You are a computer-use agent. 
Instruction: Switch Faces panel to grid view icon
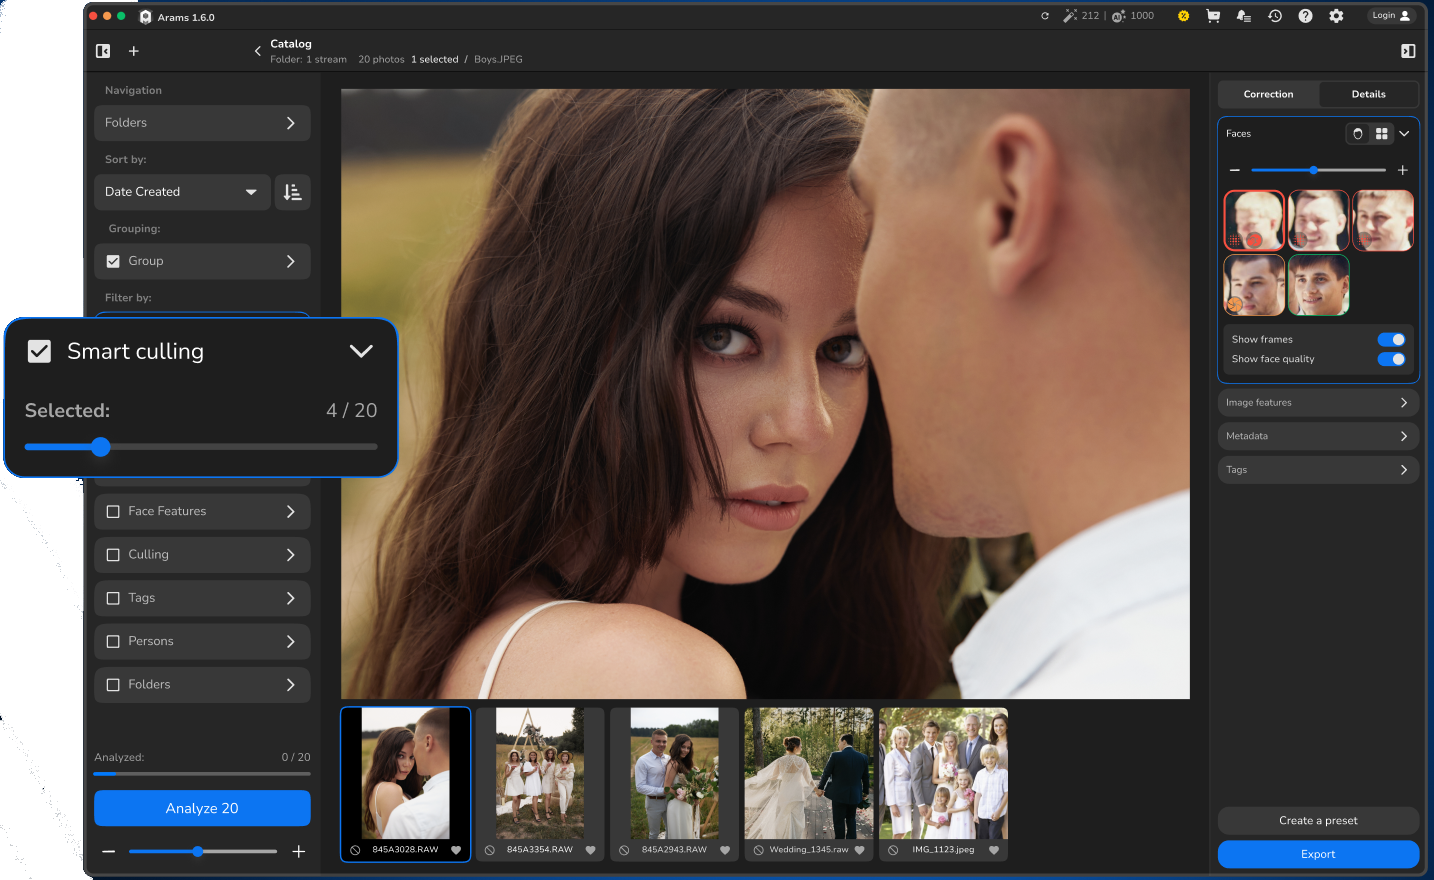point(1382,133)
